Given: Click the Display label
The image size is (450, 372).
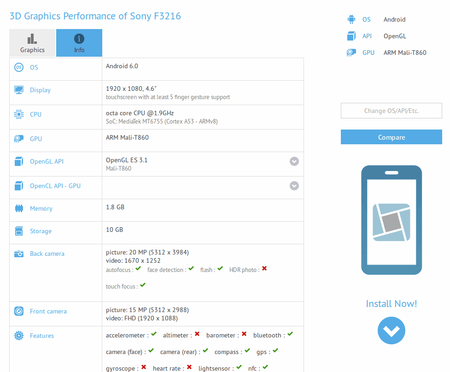Looking at the screenshot, I should click(40, 90).
